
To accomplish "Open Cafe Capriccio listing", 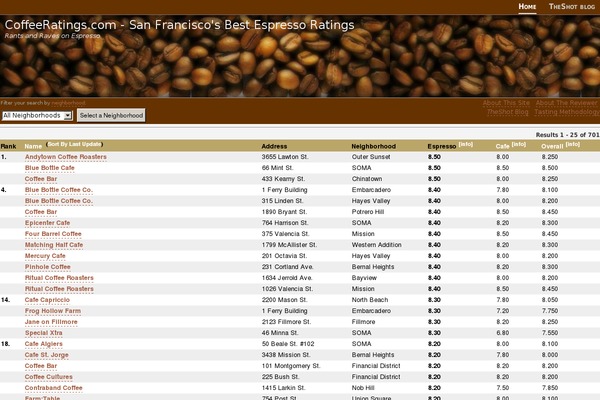I will click(47, 300).
